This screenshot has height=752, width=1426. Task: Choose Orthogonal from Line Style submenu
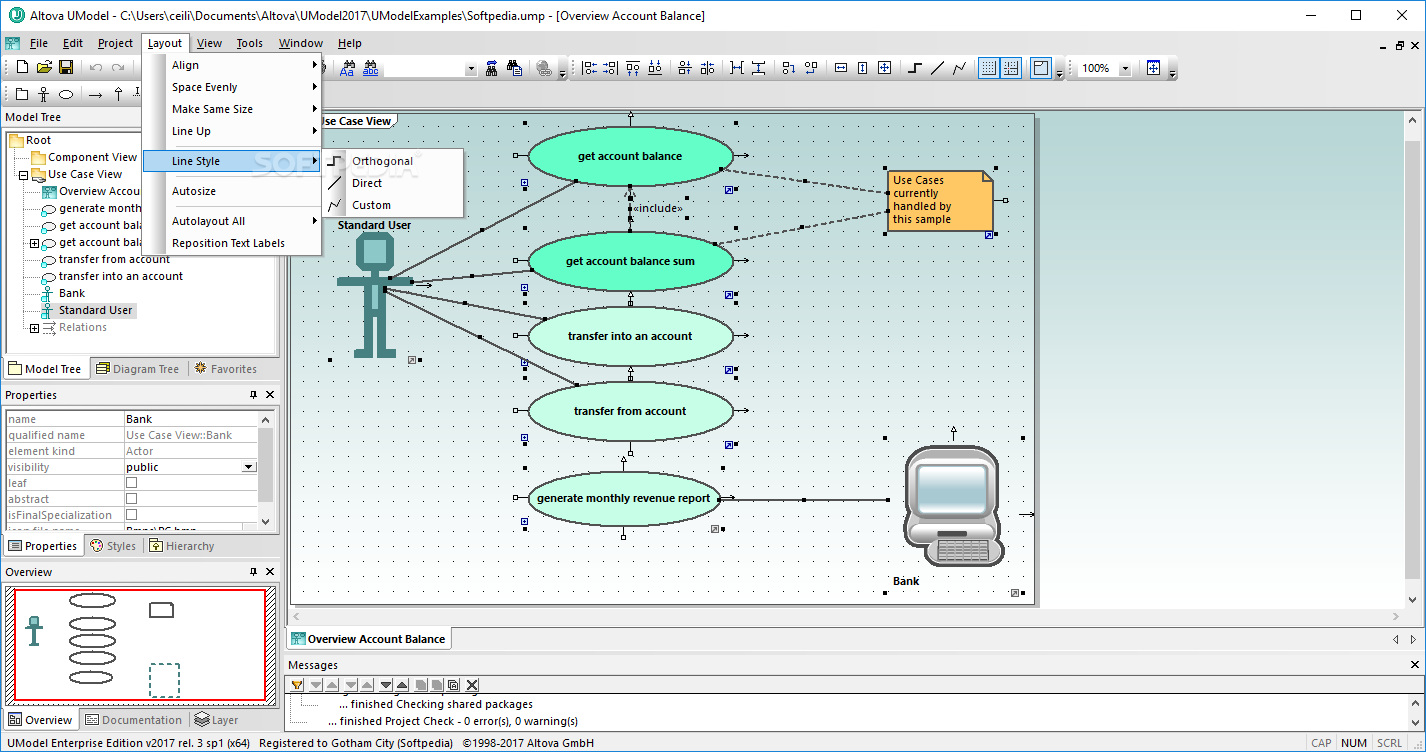point(393,161)
